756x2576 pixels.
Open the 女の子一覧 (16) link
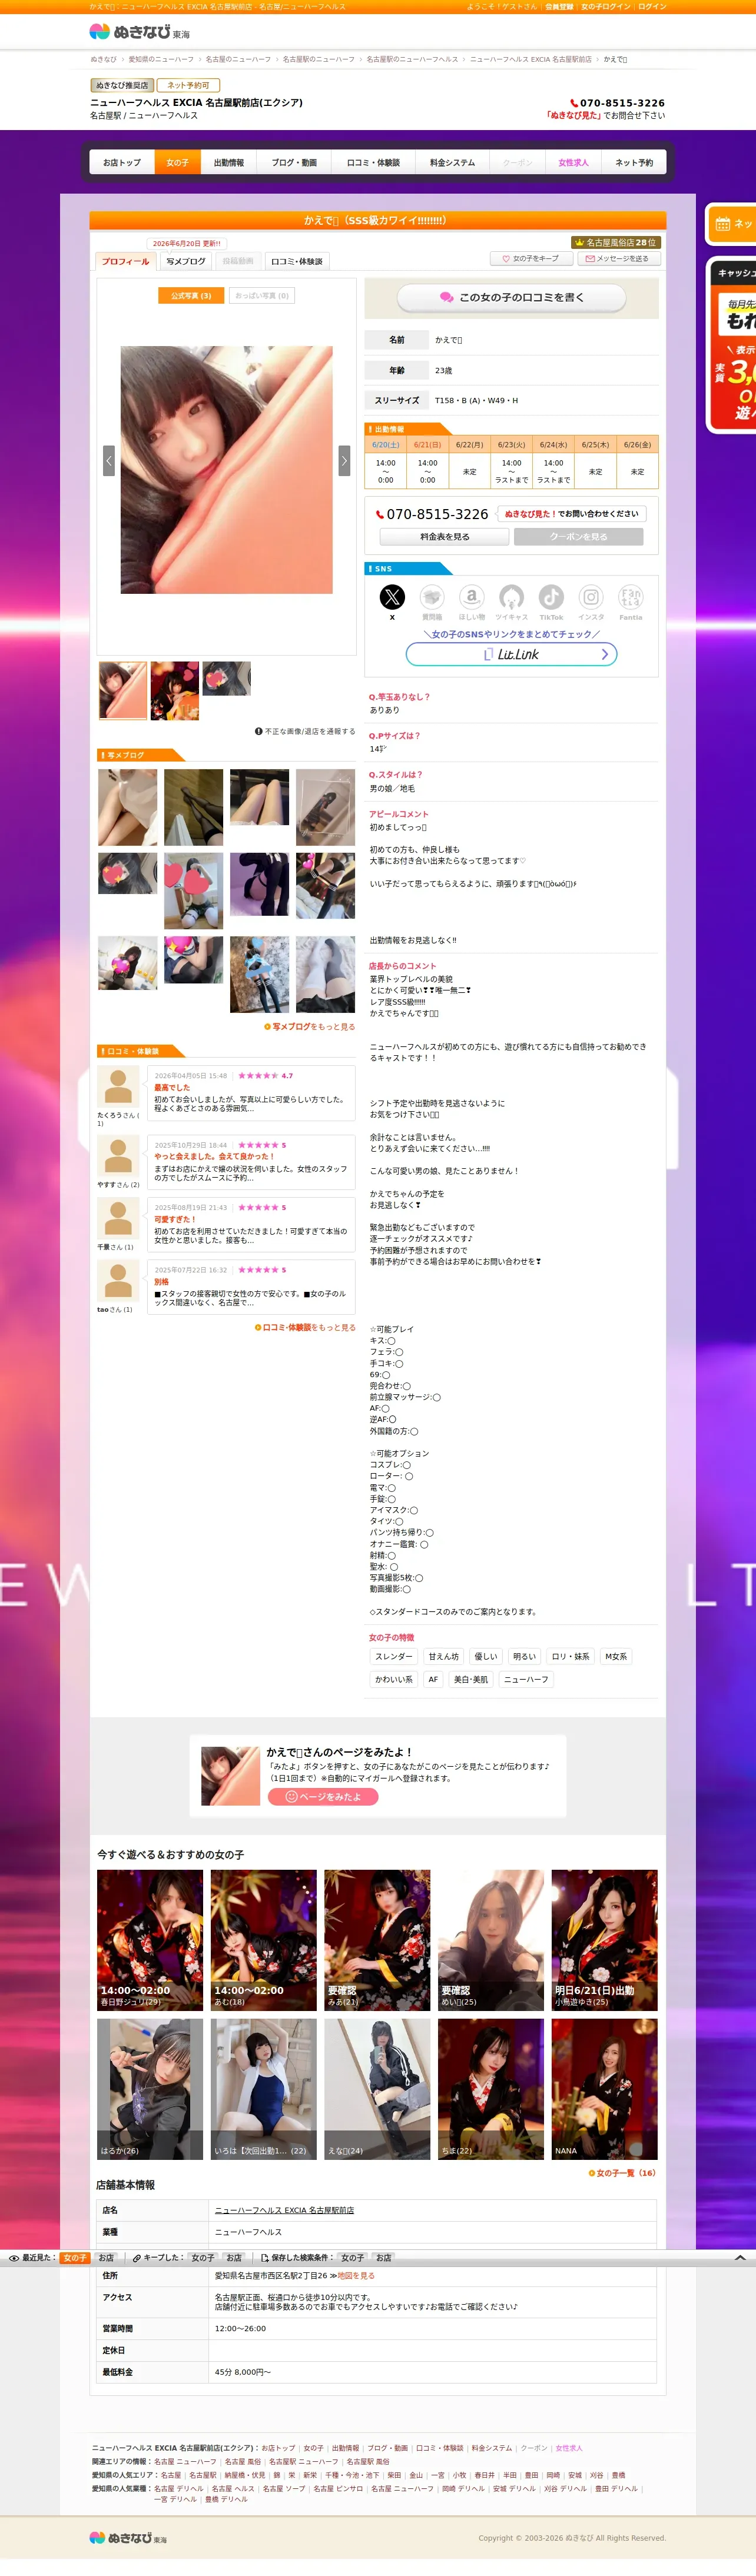622,2173
